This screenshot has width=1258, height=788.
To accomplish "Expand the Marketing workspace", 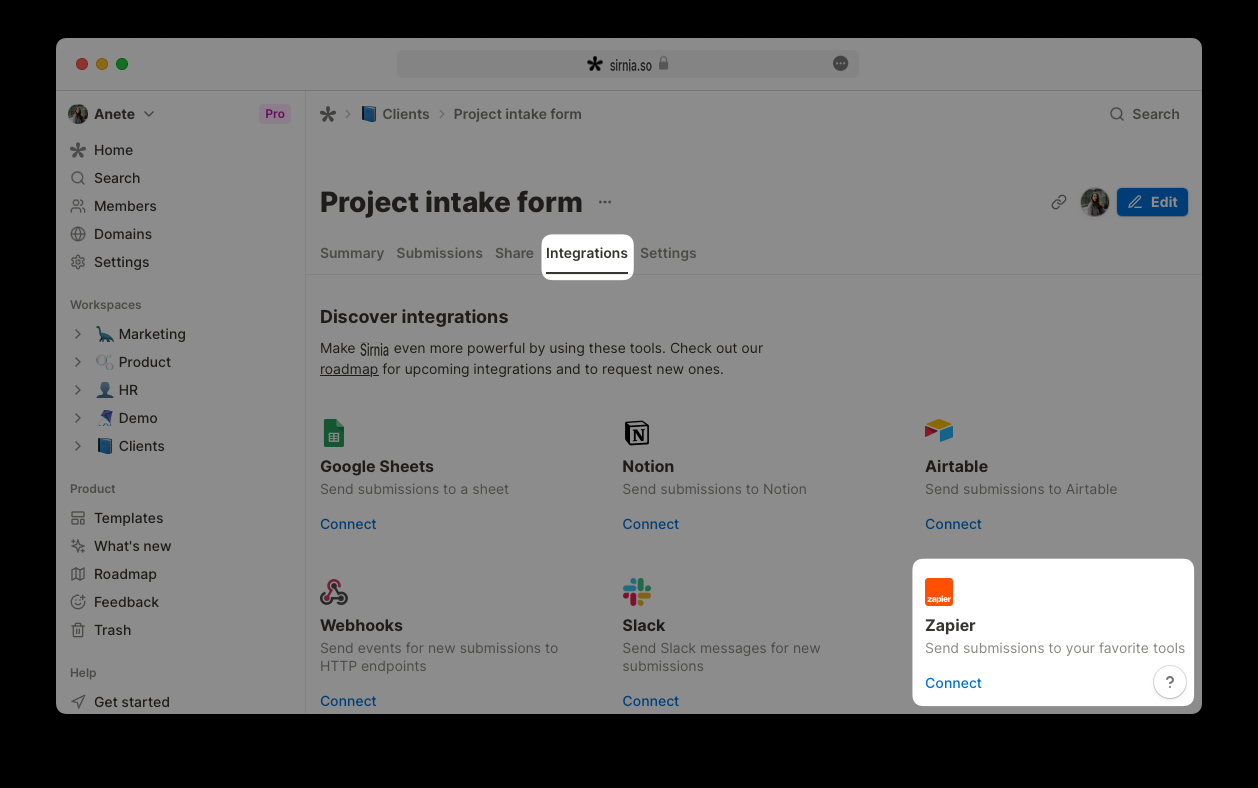I will (x=78, y=334).
